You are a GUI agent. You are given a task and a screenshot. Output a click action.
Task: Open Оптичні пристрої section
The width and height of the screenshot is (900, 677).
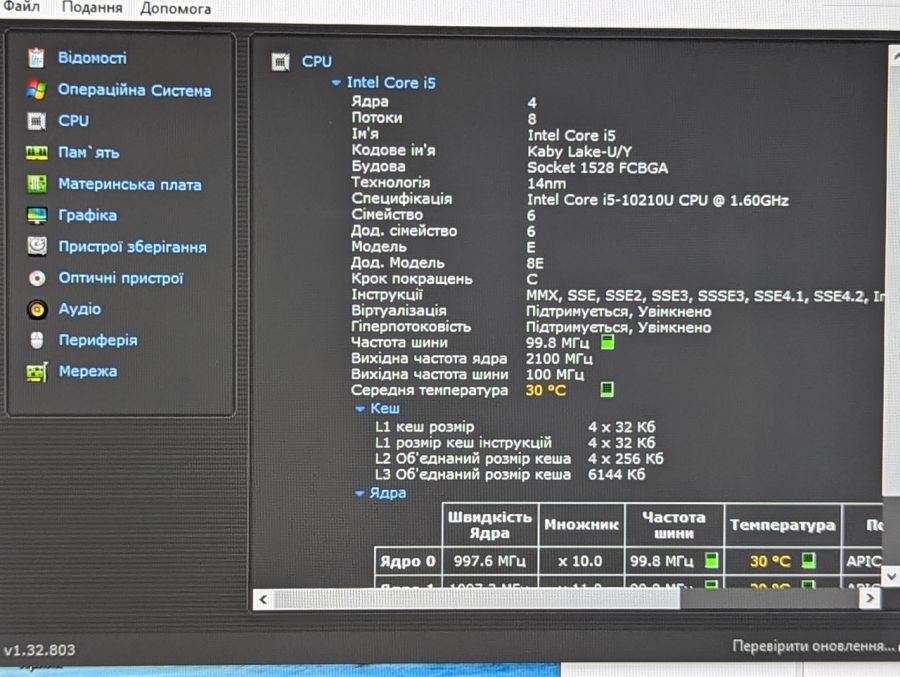[121, 278]
